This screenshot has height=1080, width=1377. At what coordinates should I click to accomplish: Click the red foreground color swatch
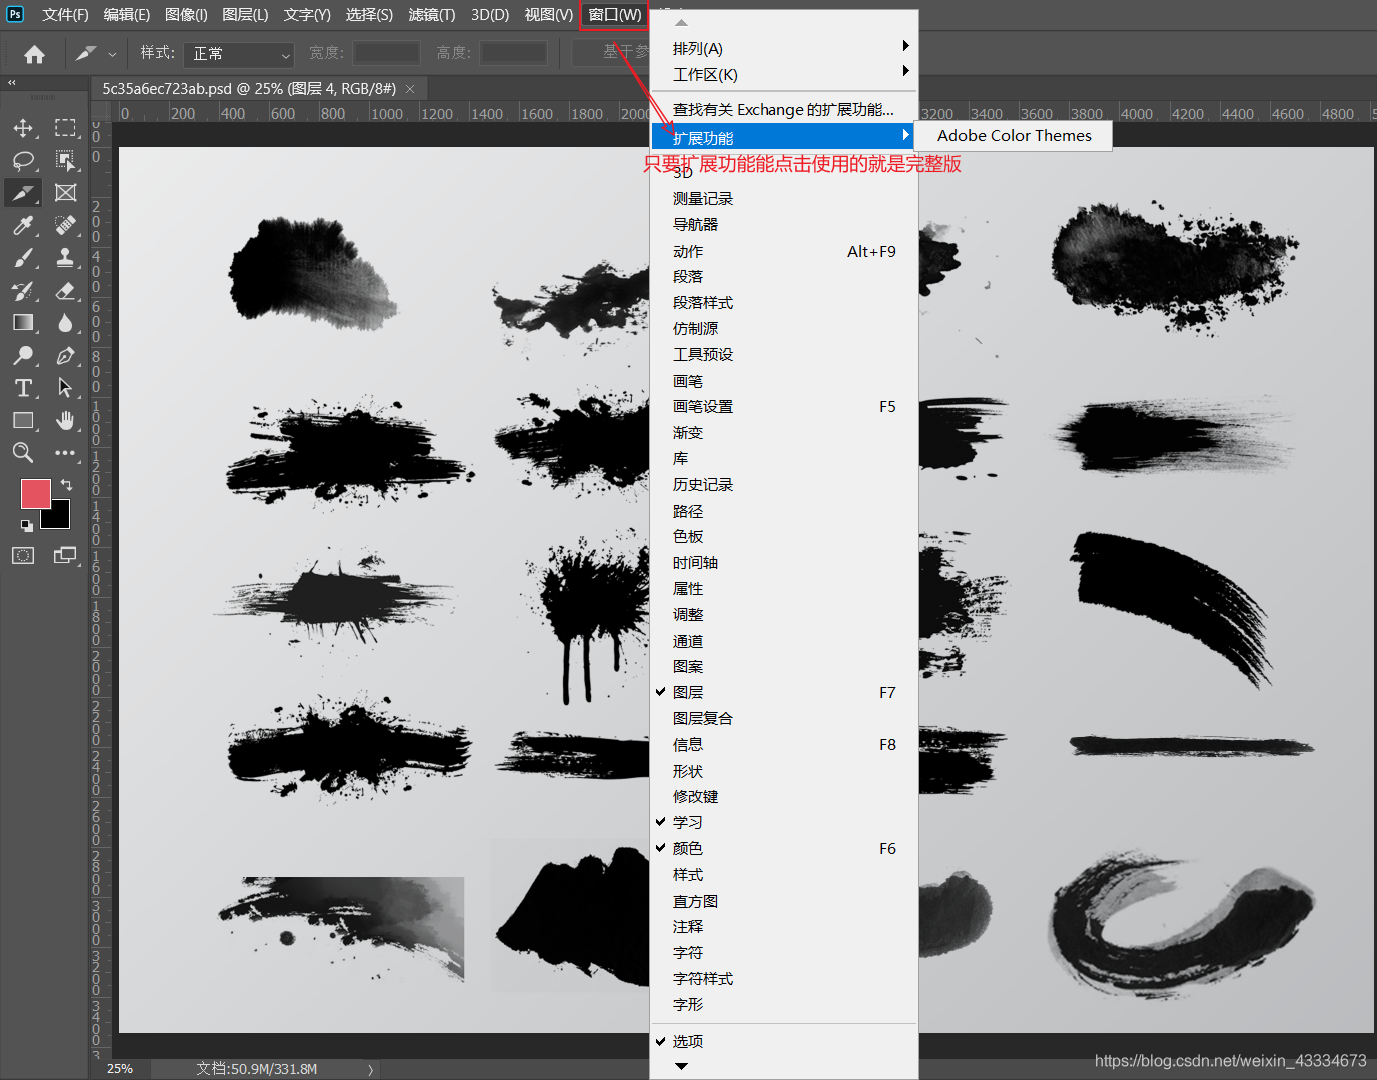36,494
